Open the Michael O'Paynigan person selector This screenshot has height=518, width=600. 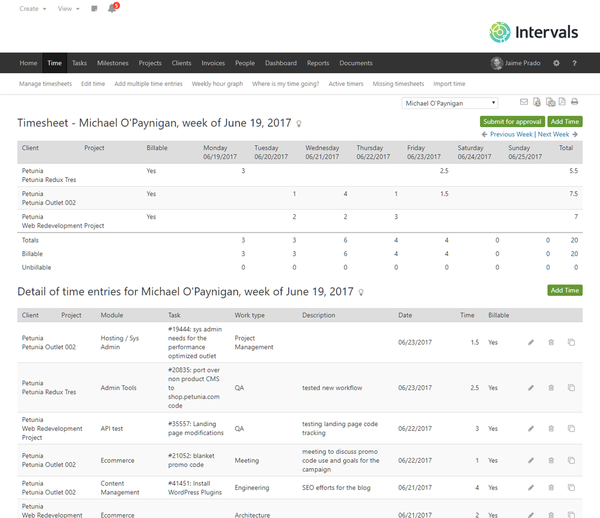pos(450,103)
